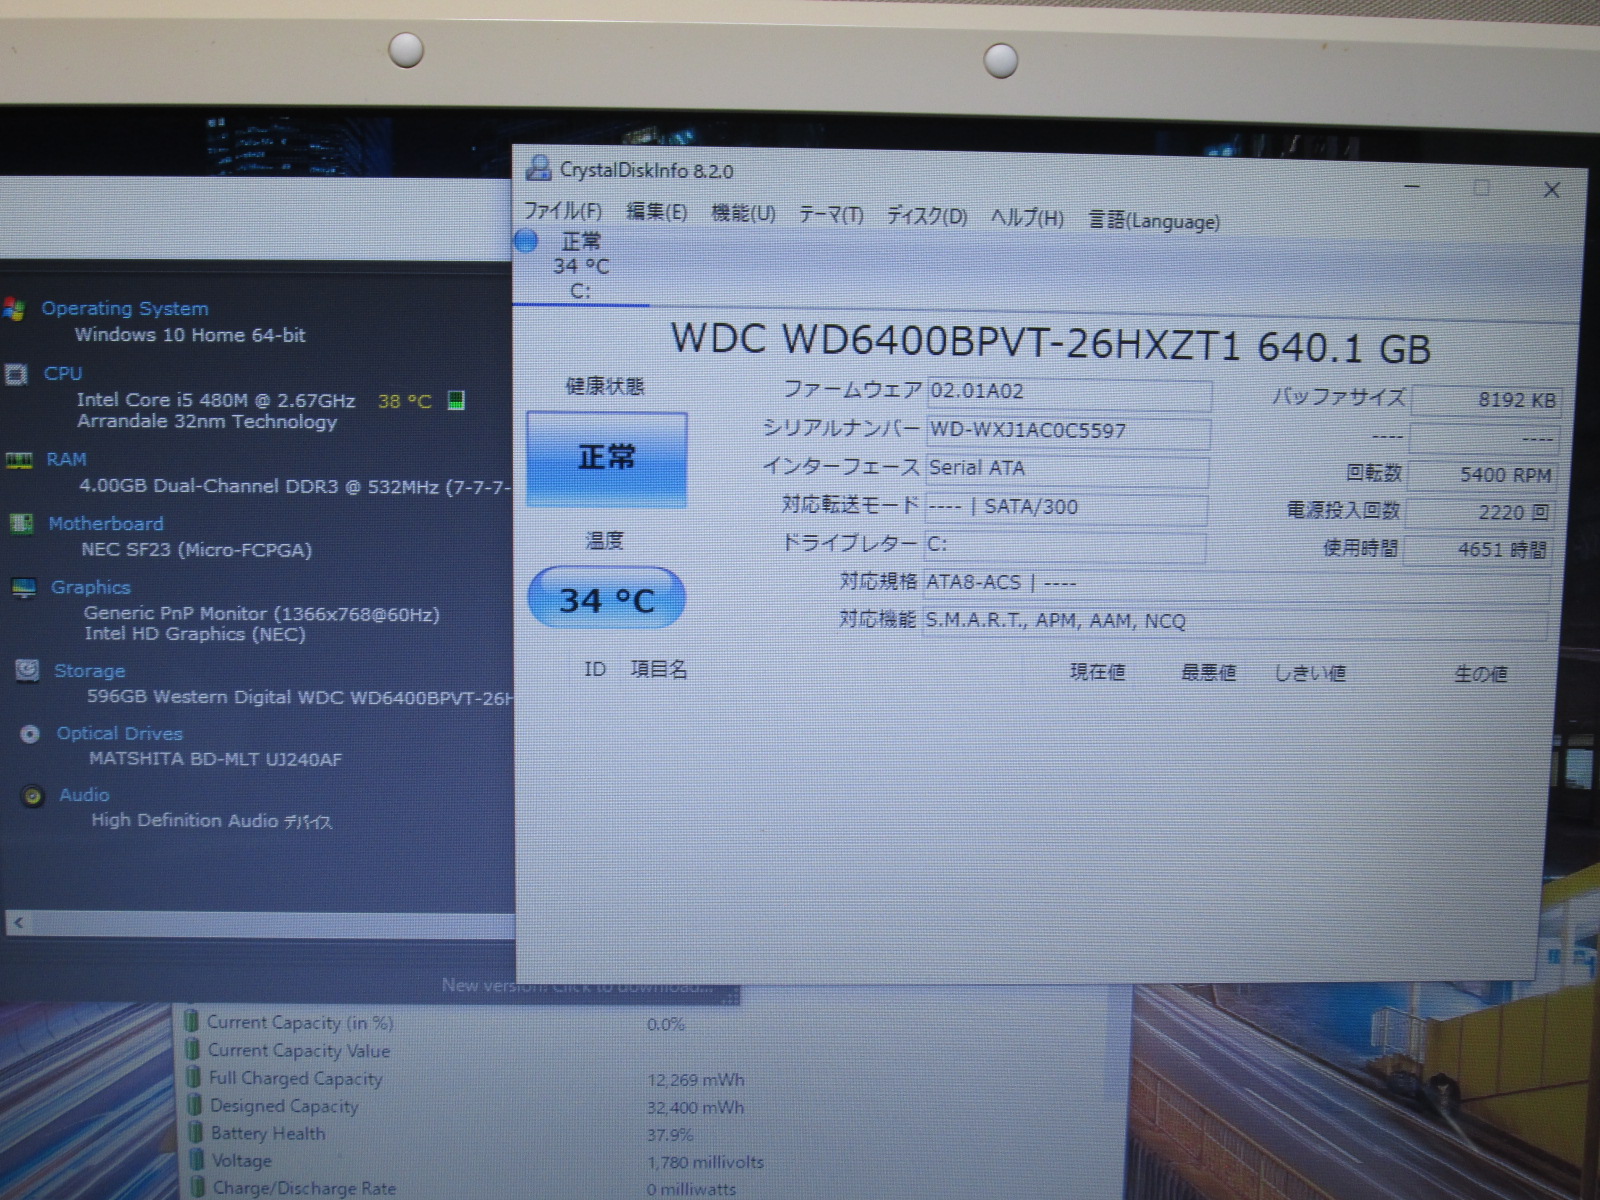Image resolution: width=1600 pixels, height=1200 pixels.
Task: Open the Storage section link
Action: (90, 671)
